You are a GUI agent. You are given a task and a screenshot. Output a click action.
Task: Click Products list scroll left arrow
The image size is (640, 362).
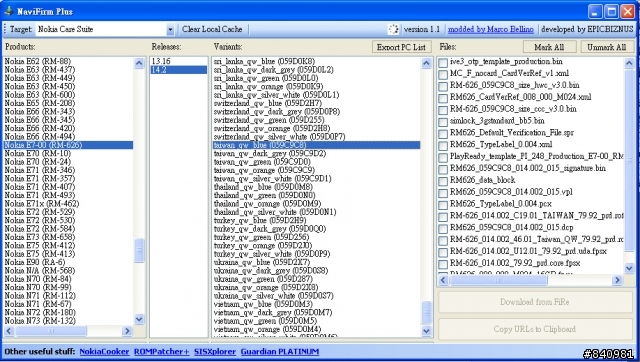9,331
